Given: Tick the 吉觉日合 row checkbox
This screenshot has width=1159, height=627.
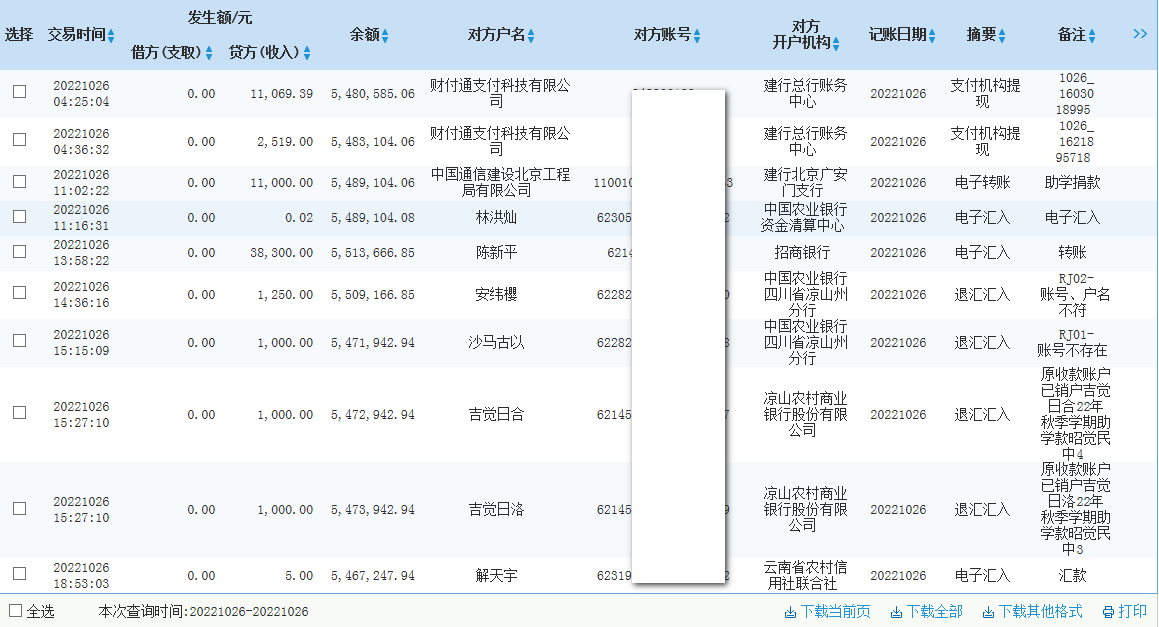Looking at the screenshot, I should pyautogui.click(x=19, y=413).
